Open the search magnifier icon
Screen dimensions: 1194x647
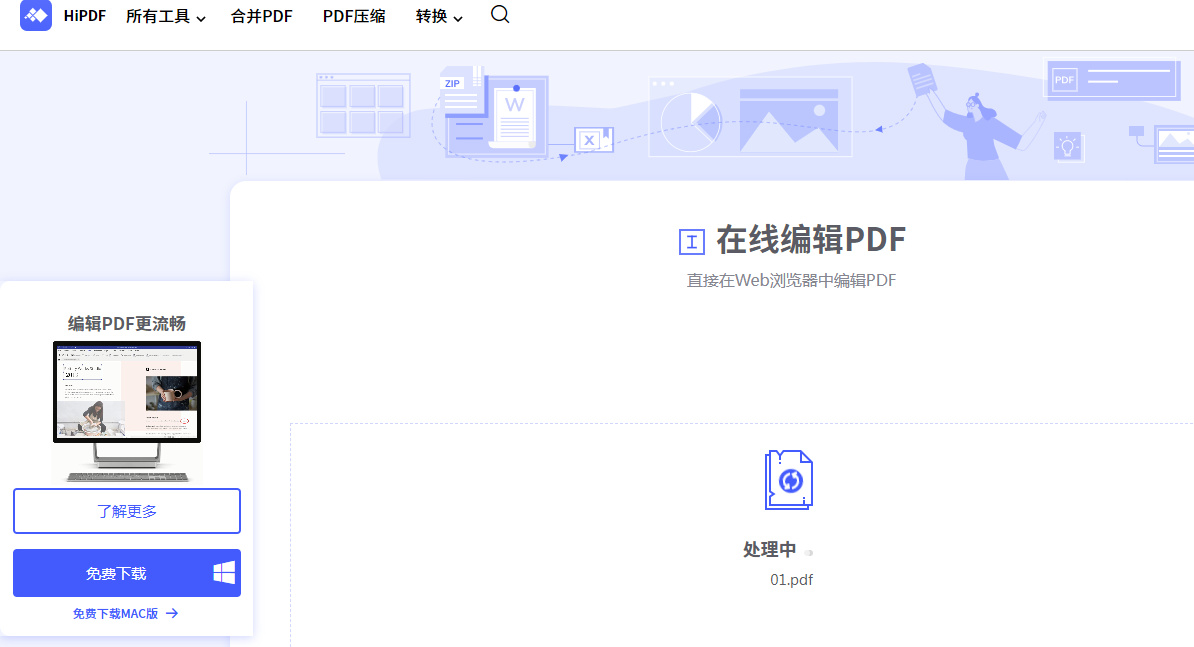click(x=499, y=15)
